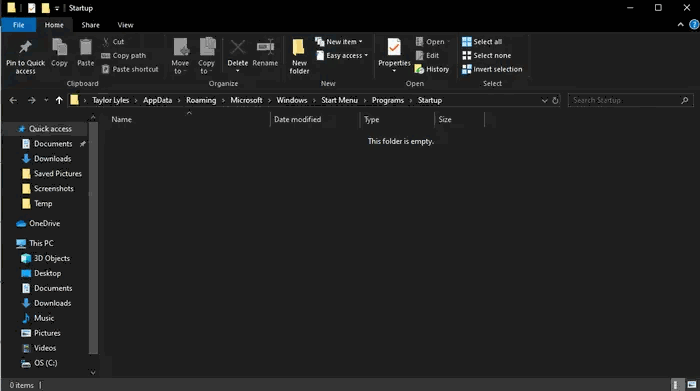Select This PC in the sidebar
The height and width of the screenshot is (391, 700).
pos(35,243)
